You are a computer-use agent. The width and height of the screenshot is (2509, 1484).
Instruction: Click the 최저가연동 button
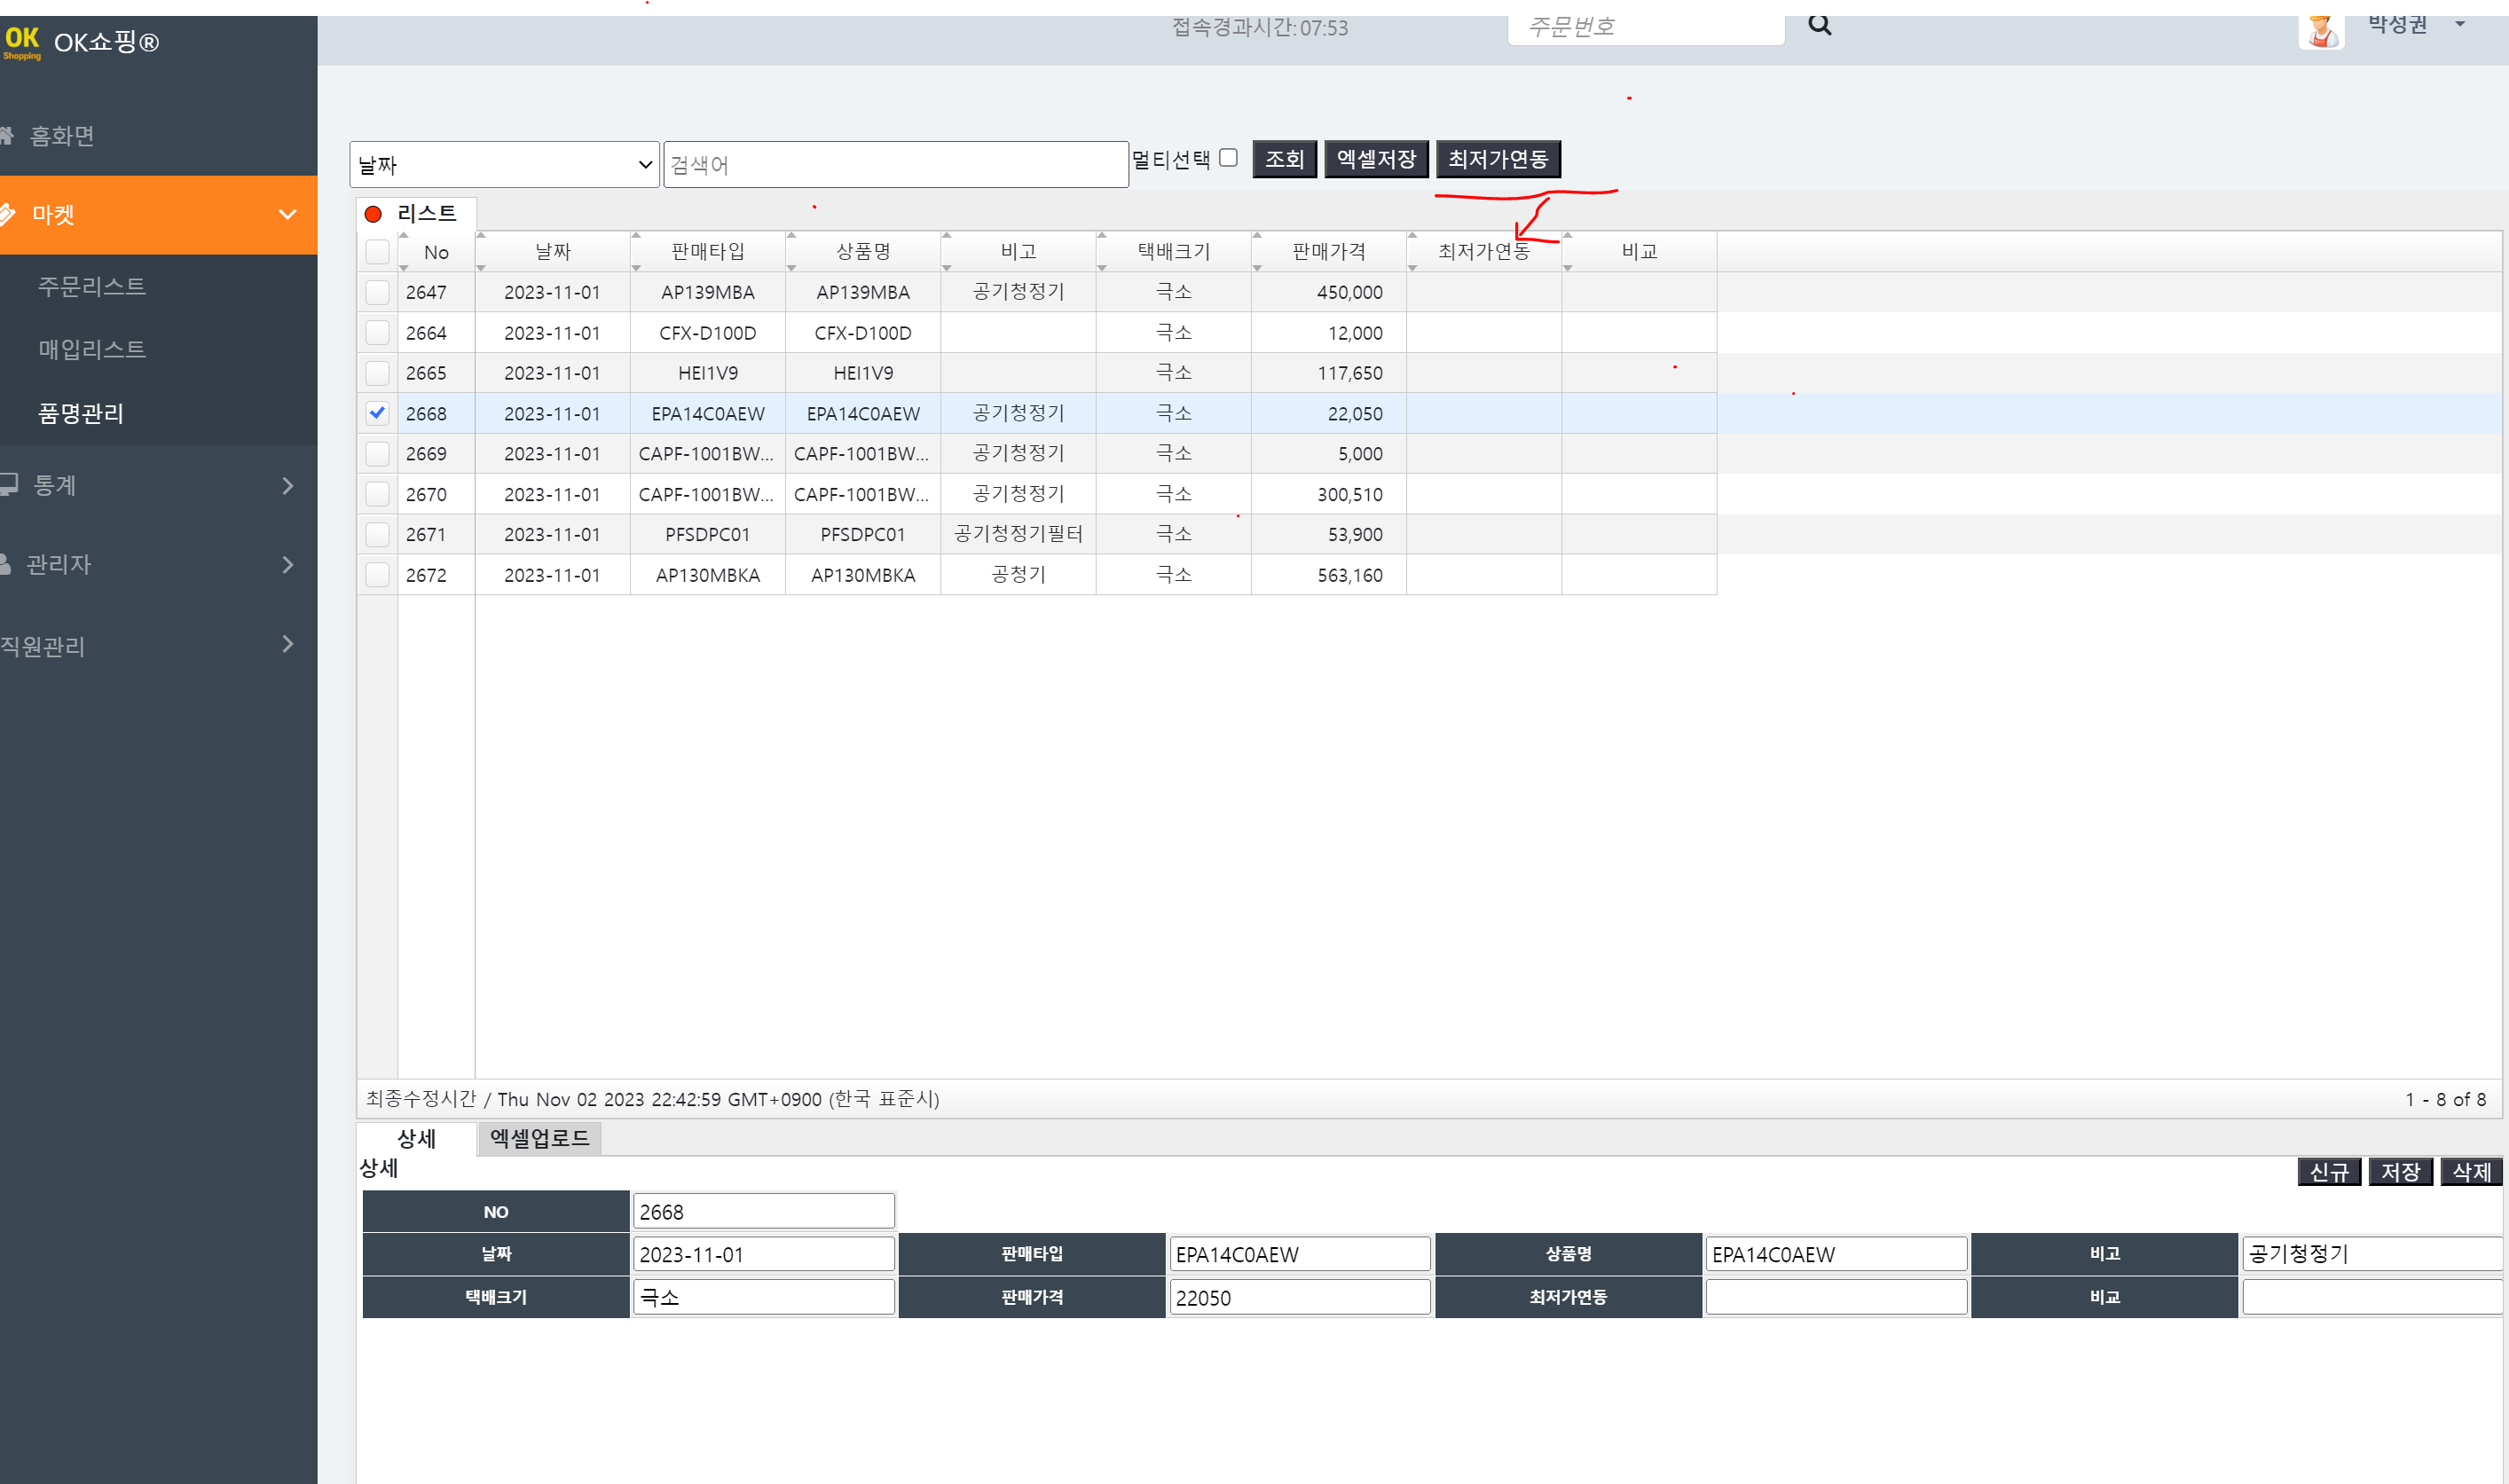(1497, 159)
